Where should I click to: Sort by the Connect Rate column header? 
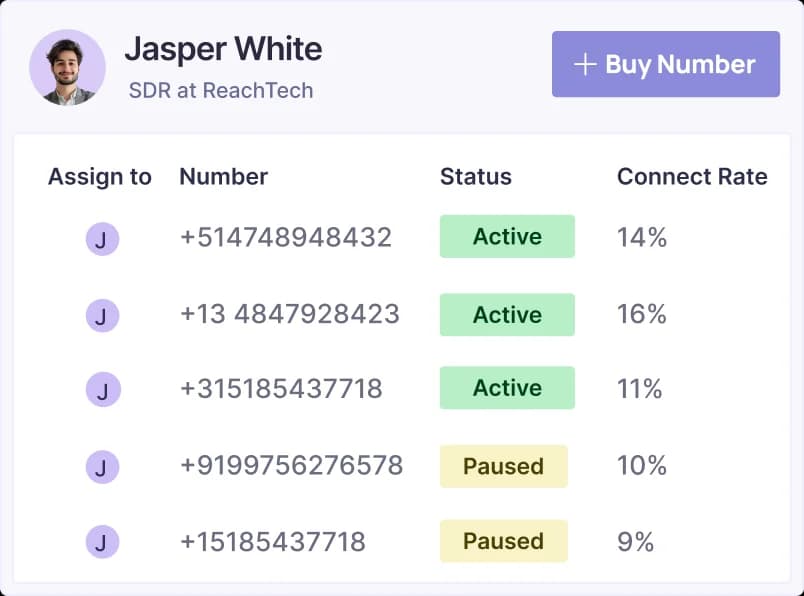point(692,177)
